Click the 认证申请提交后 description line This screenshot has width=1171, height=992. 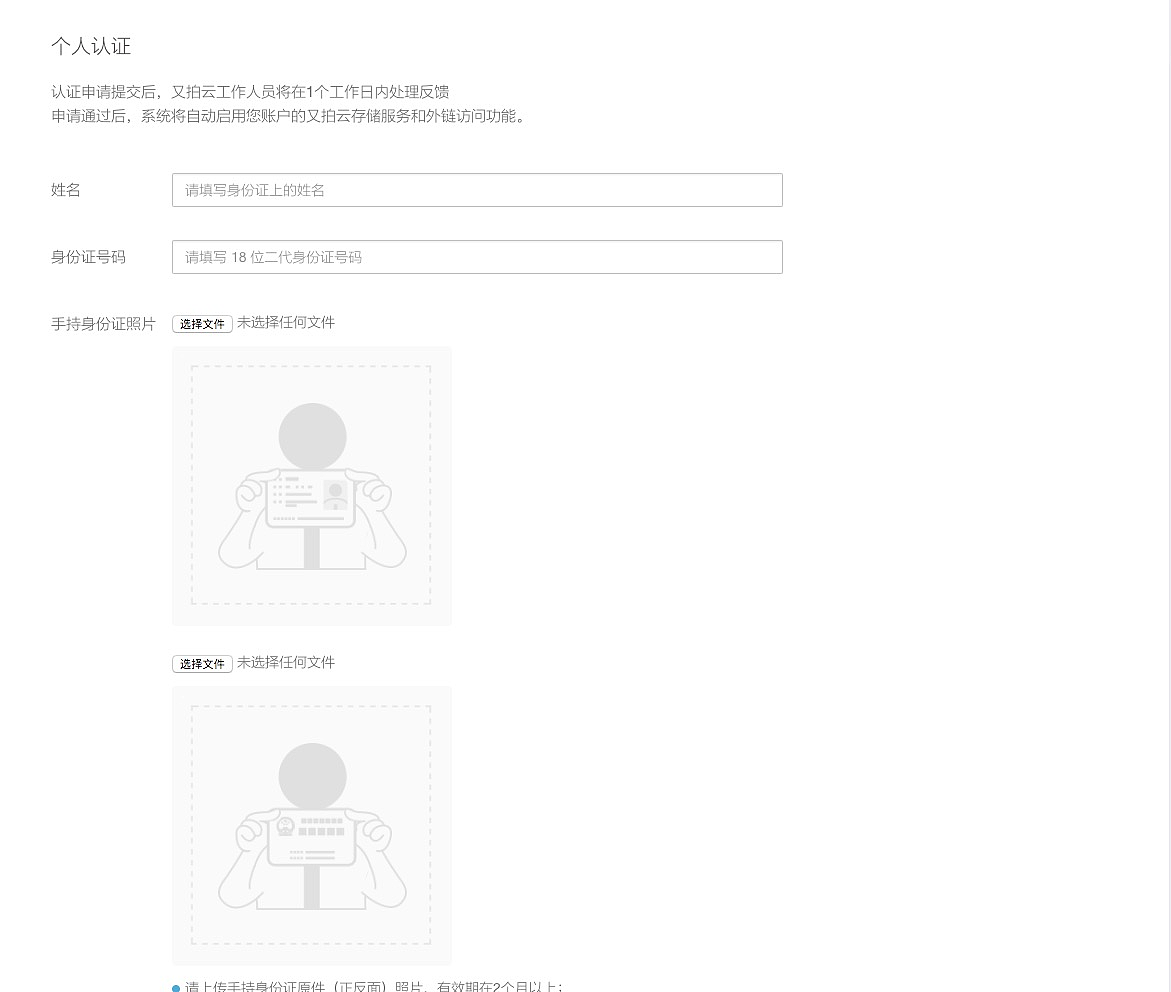[x=250, y=92]
